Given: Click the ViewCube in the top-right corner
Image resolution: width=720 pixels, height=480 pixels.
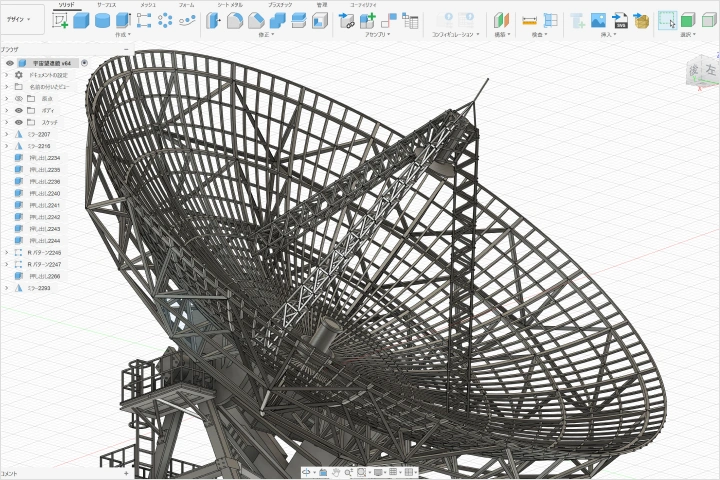Looking at the screenshot, I should pyautogui.click(x=703, y=70).
